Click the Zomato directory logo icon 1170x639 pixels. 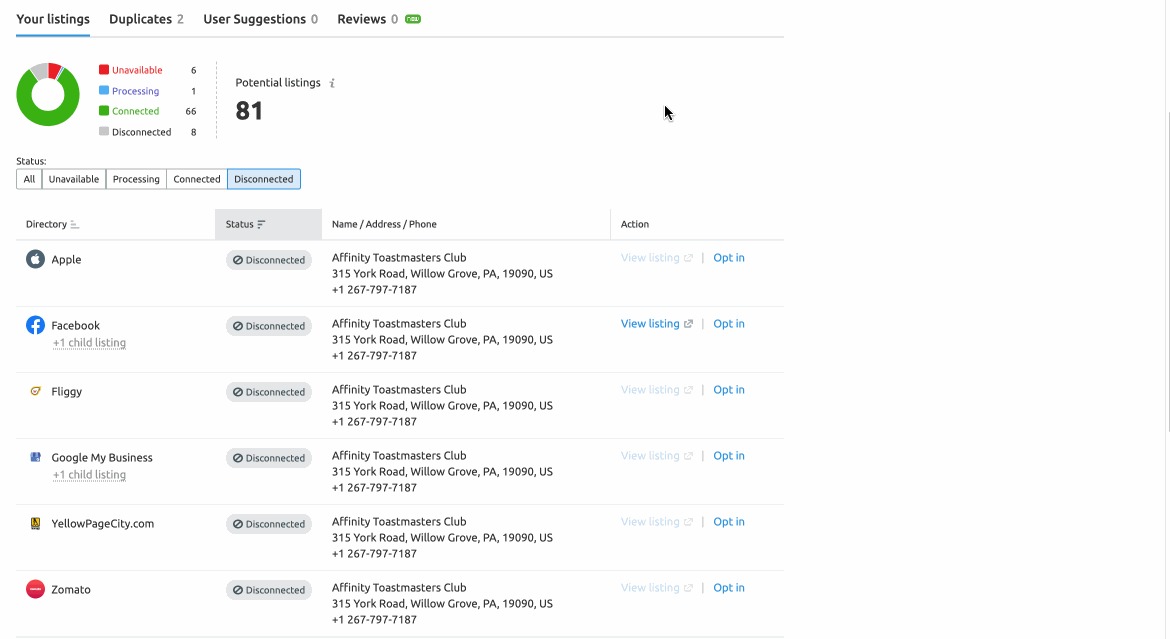pos(35,589)
